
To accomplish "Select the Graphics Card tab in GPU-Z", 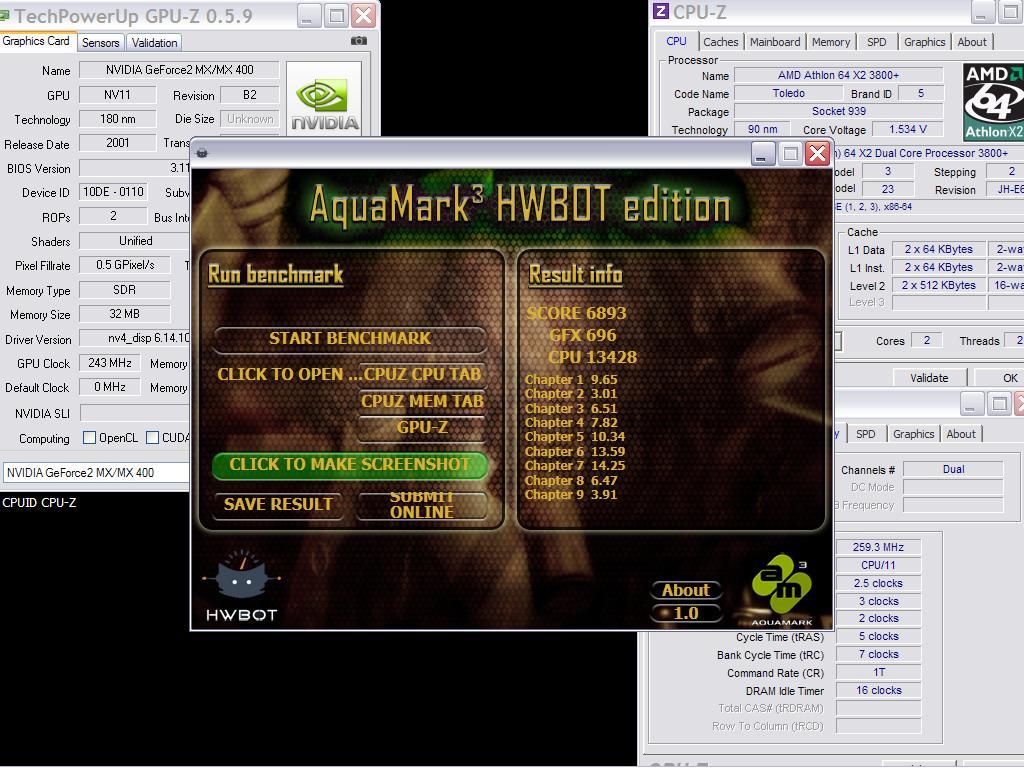I will [x=36, y=40].
